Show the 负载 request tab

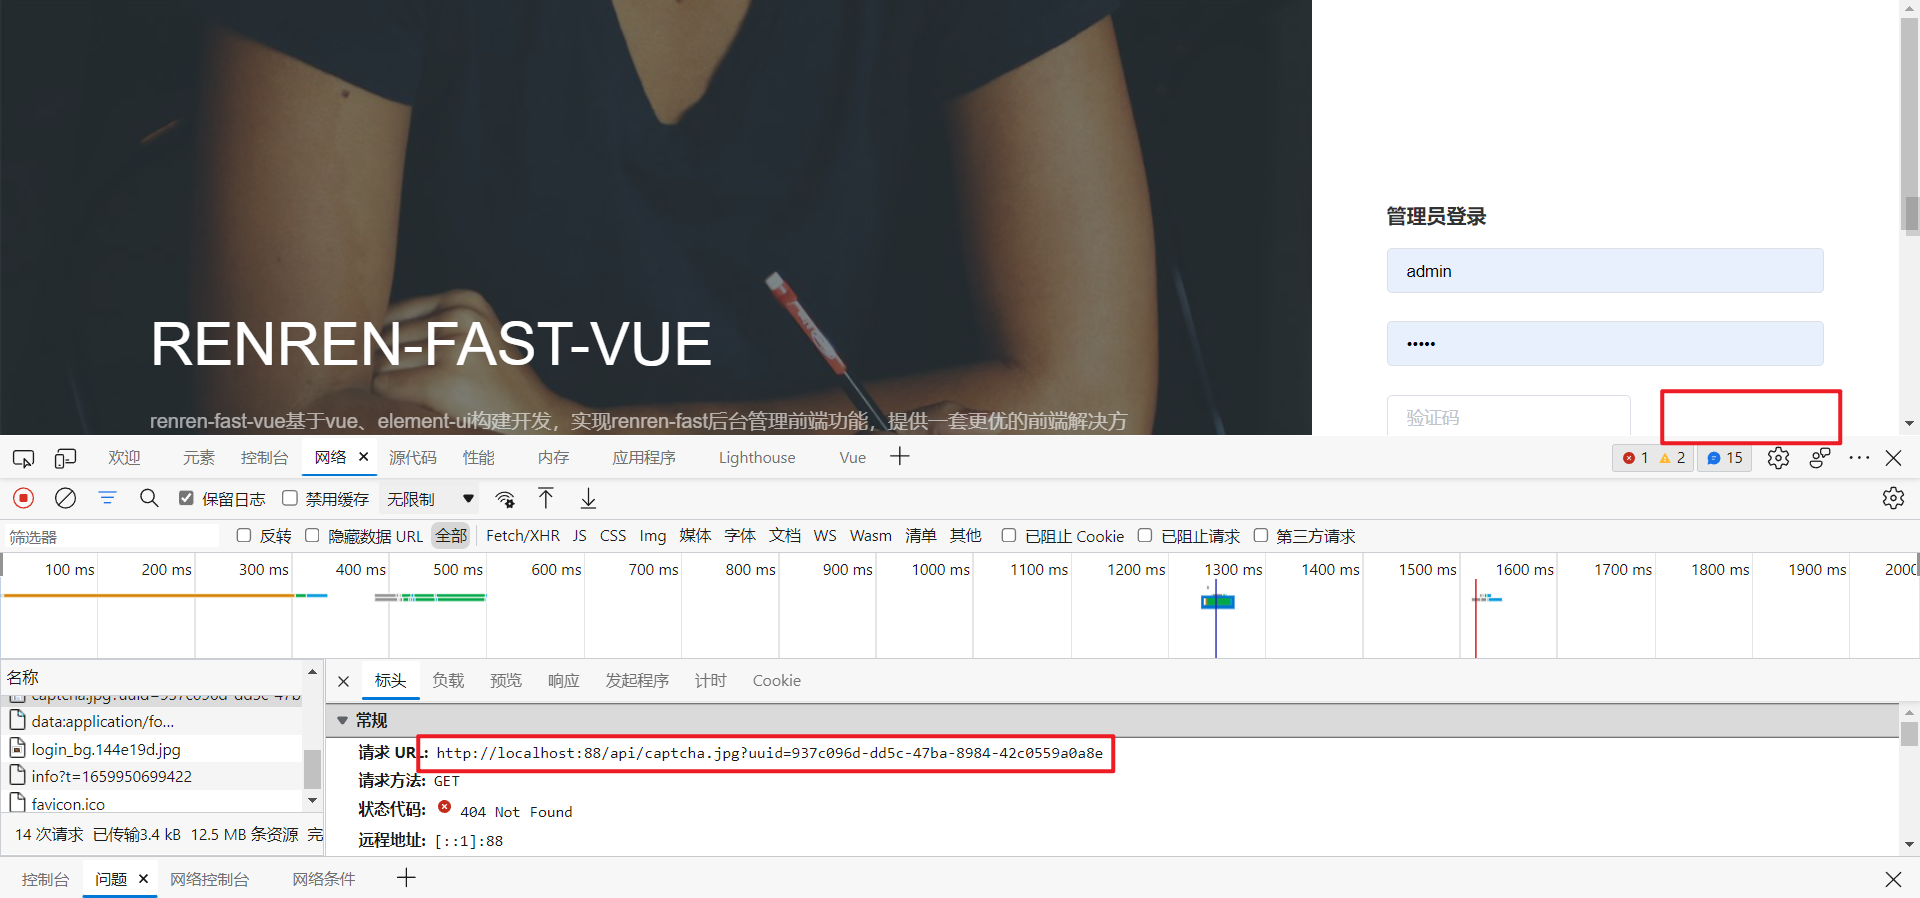coord(448,681)
